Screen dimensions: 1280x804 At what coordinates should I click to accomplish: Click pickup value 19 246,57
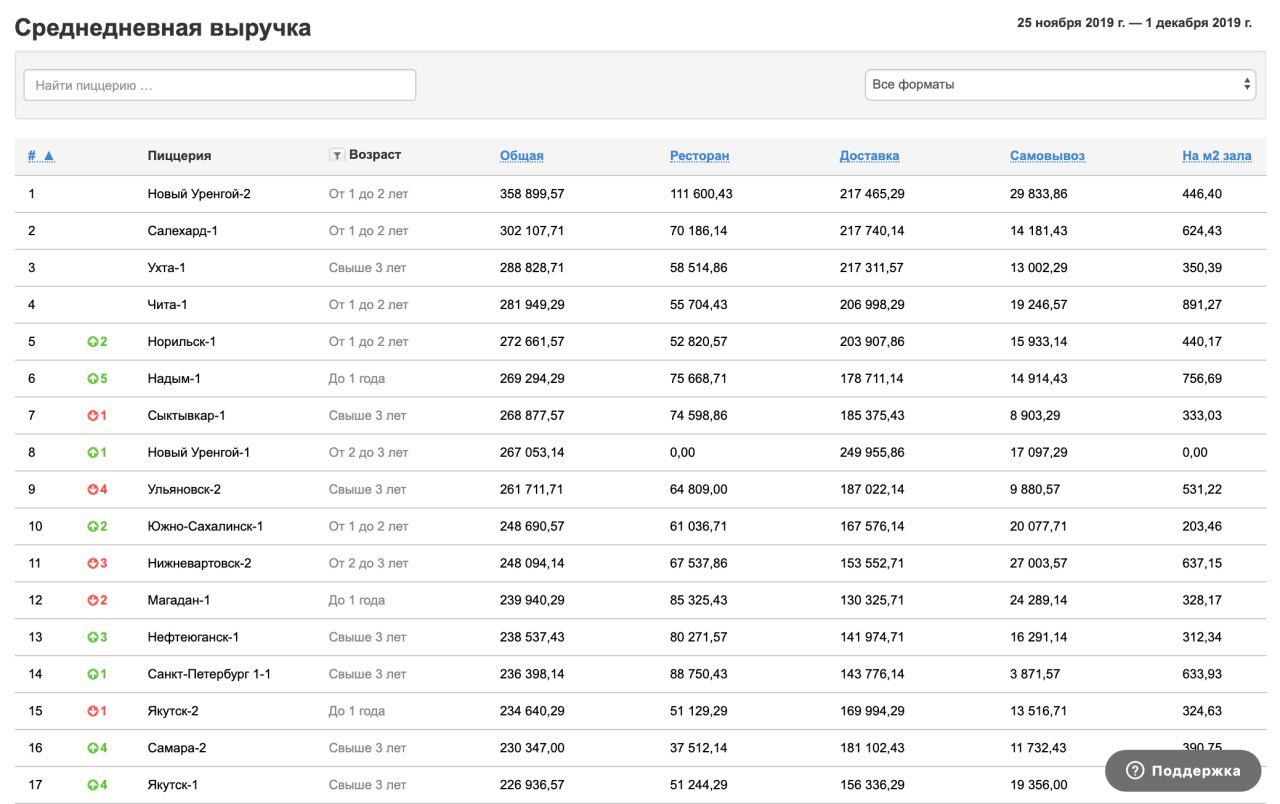1039,305
